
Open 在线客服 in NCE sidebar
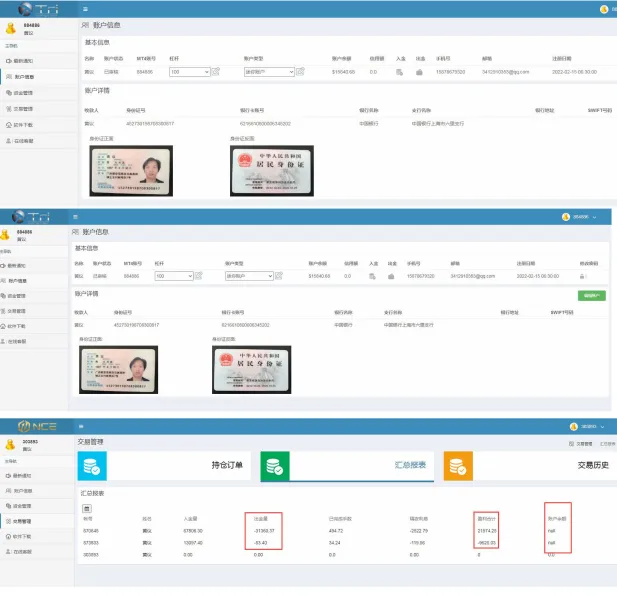coord(37,552)
